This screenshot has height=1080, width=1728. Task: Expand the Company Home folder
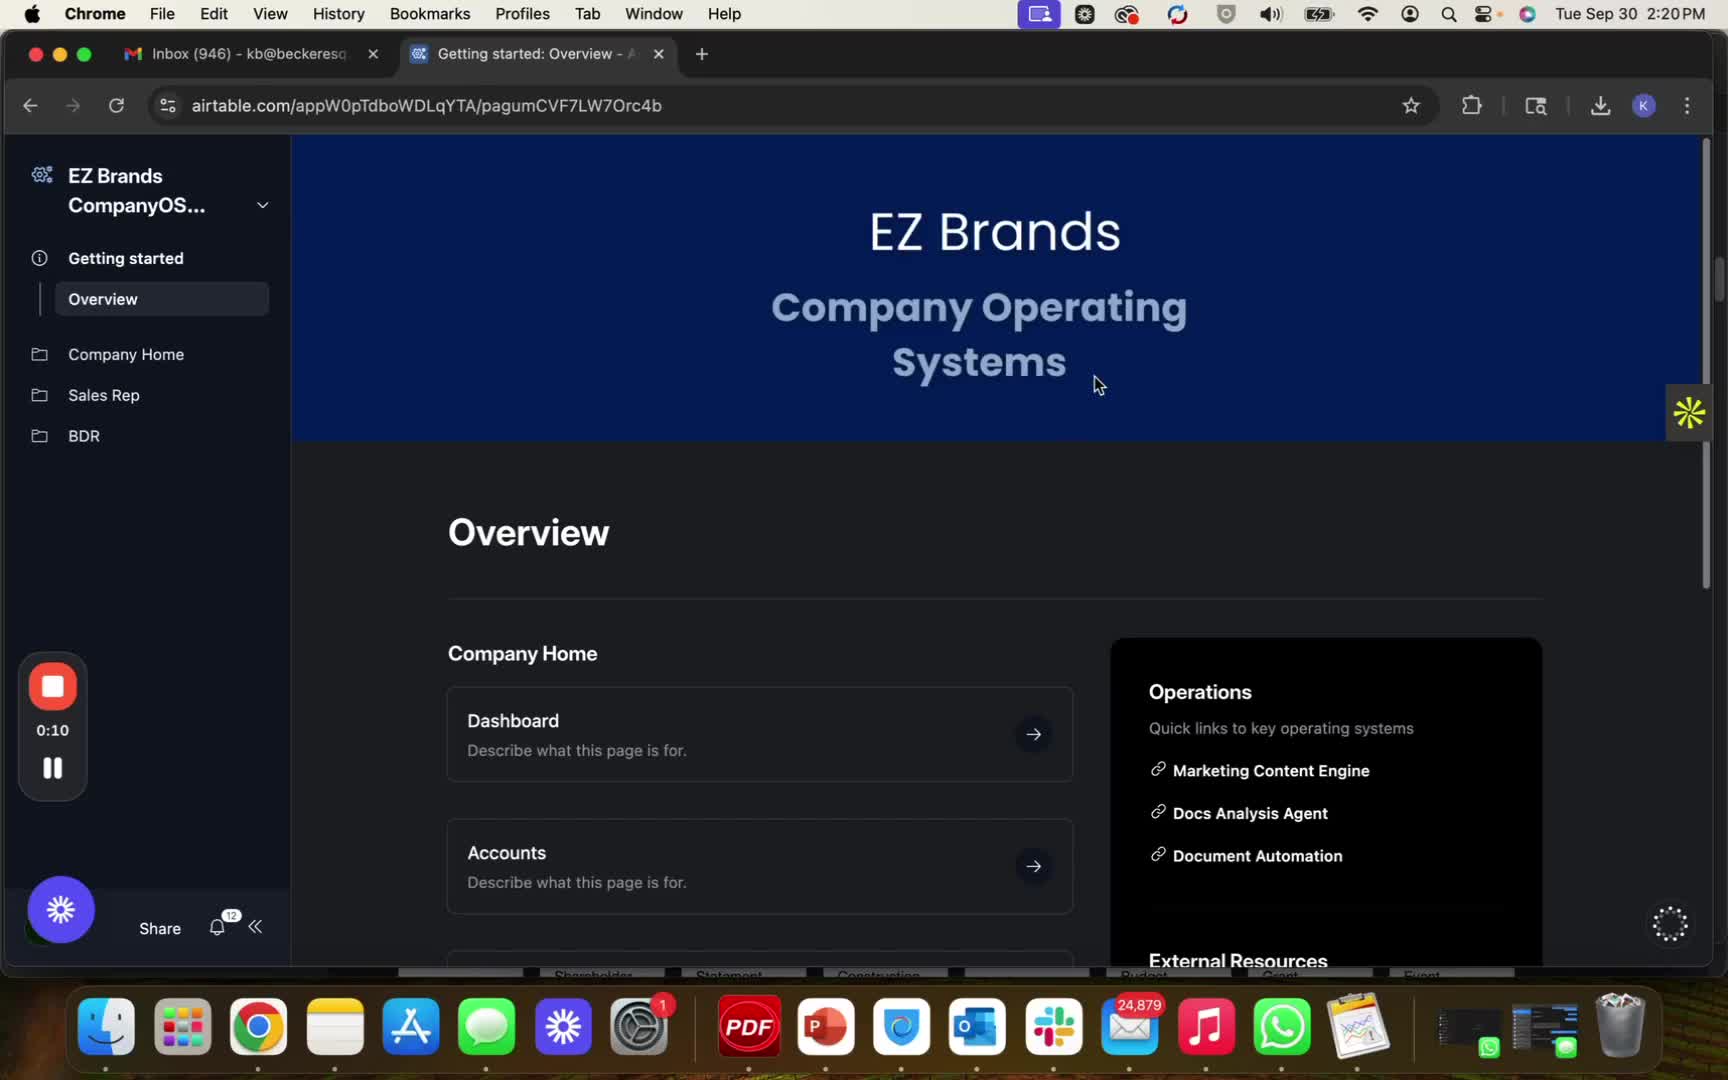tap(126, 354)
